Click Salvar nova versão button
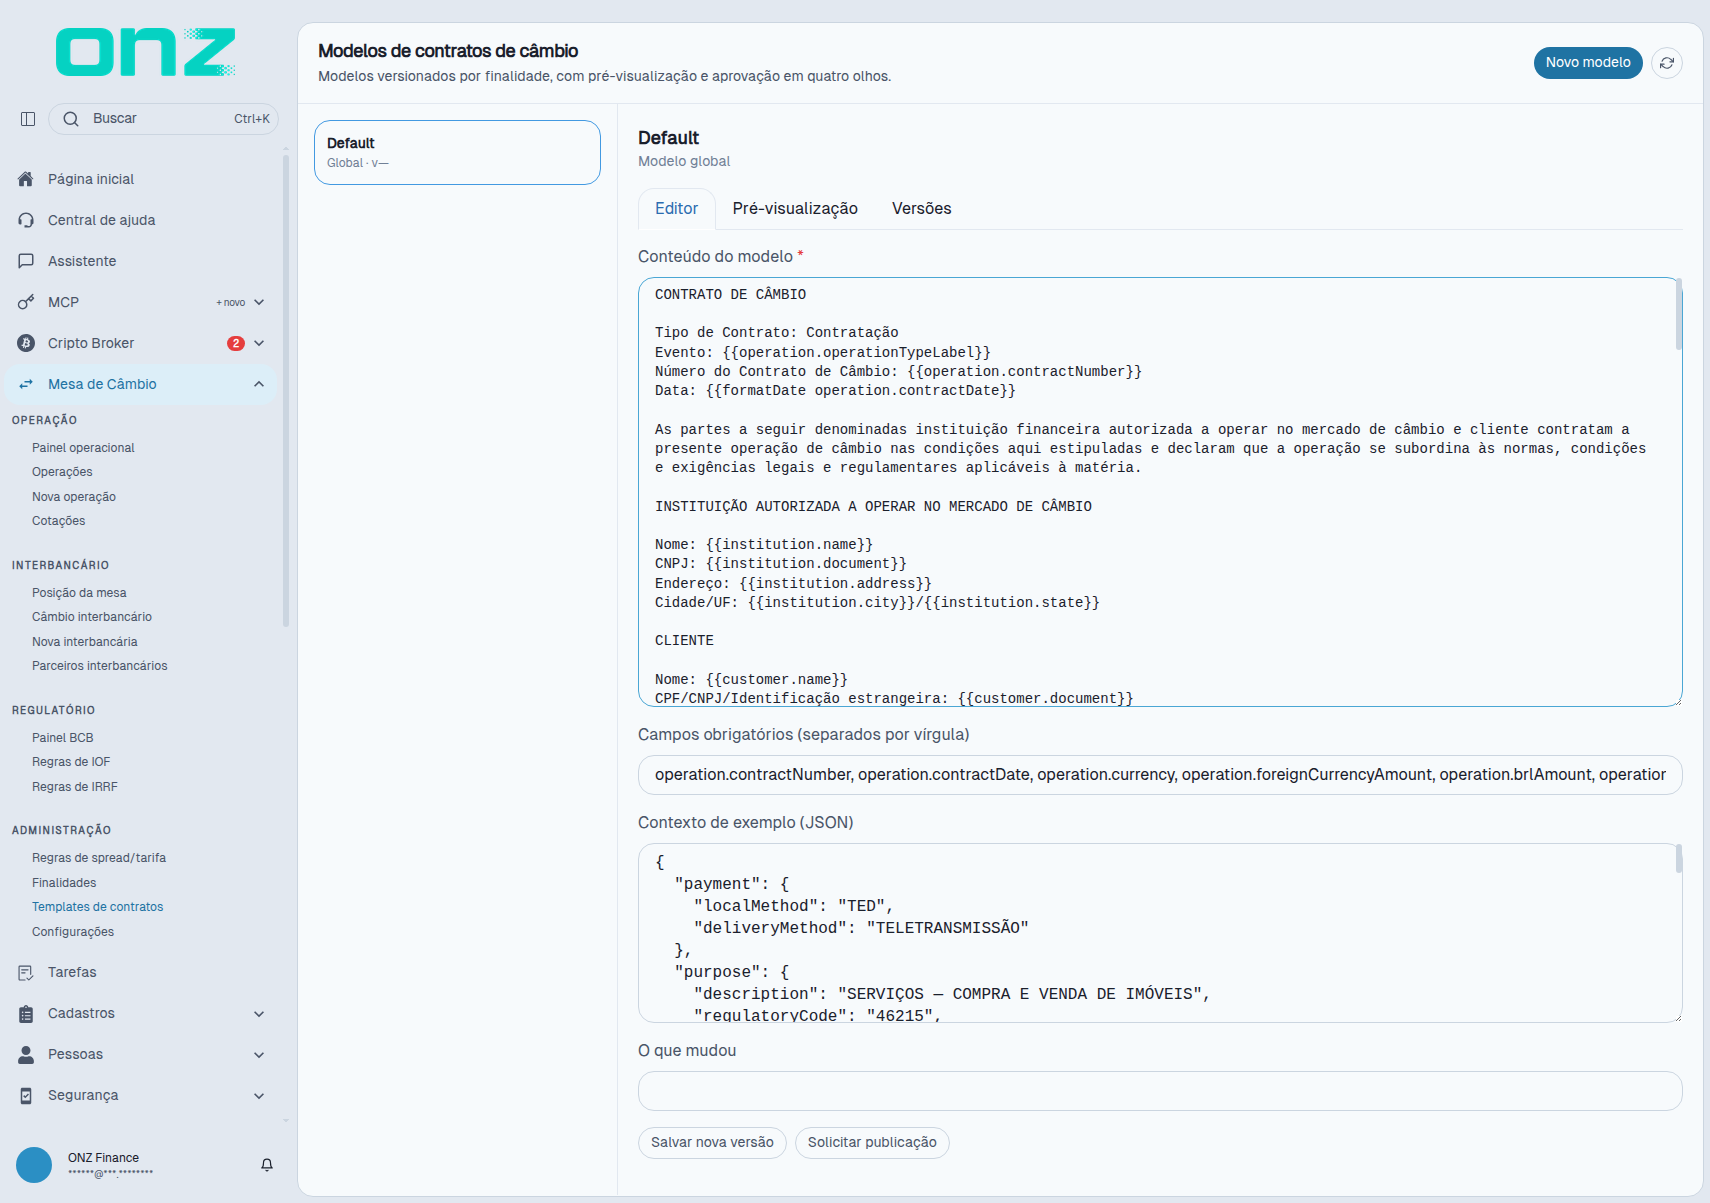Viewport: 1710px width, 1203px height. coord(712,1143)
